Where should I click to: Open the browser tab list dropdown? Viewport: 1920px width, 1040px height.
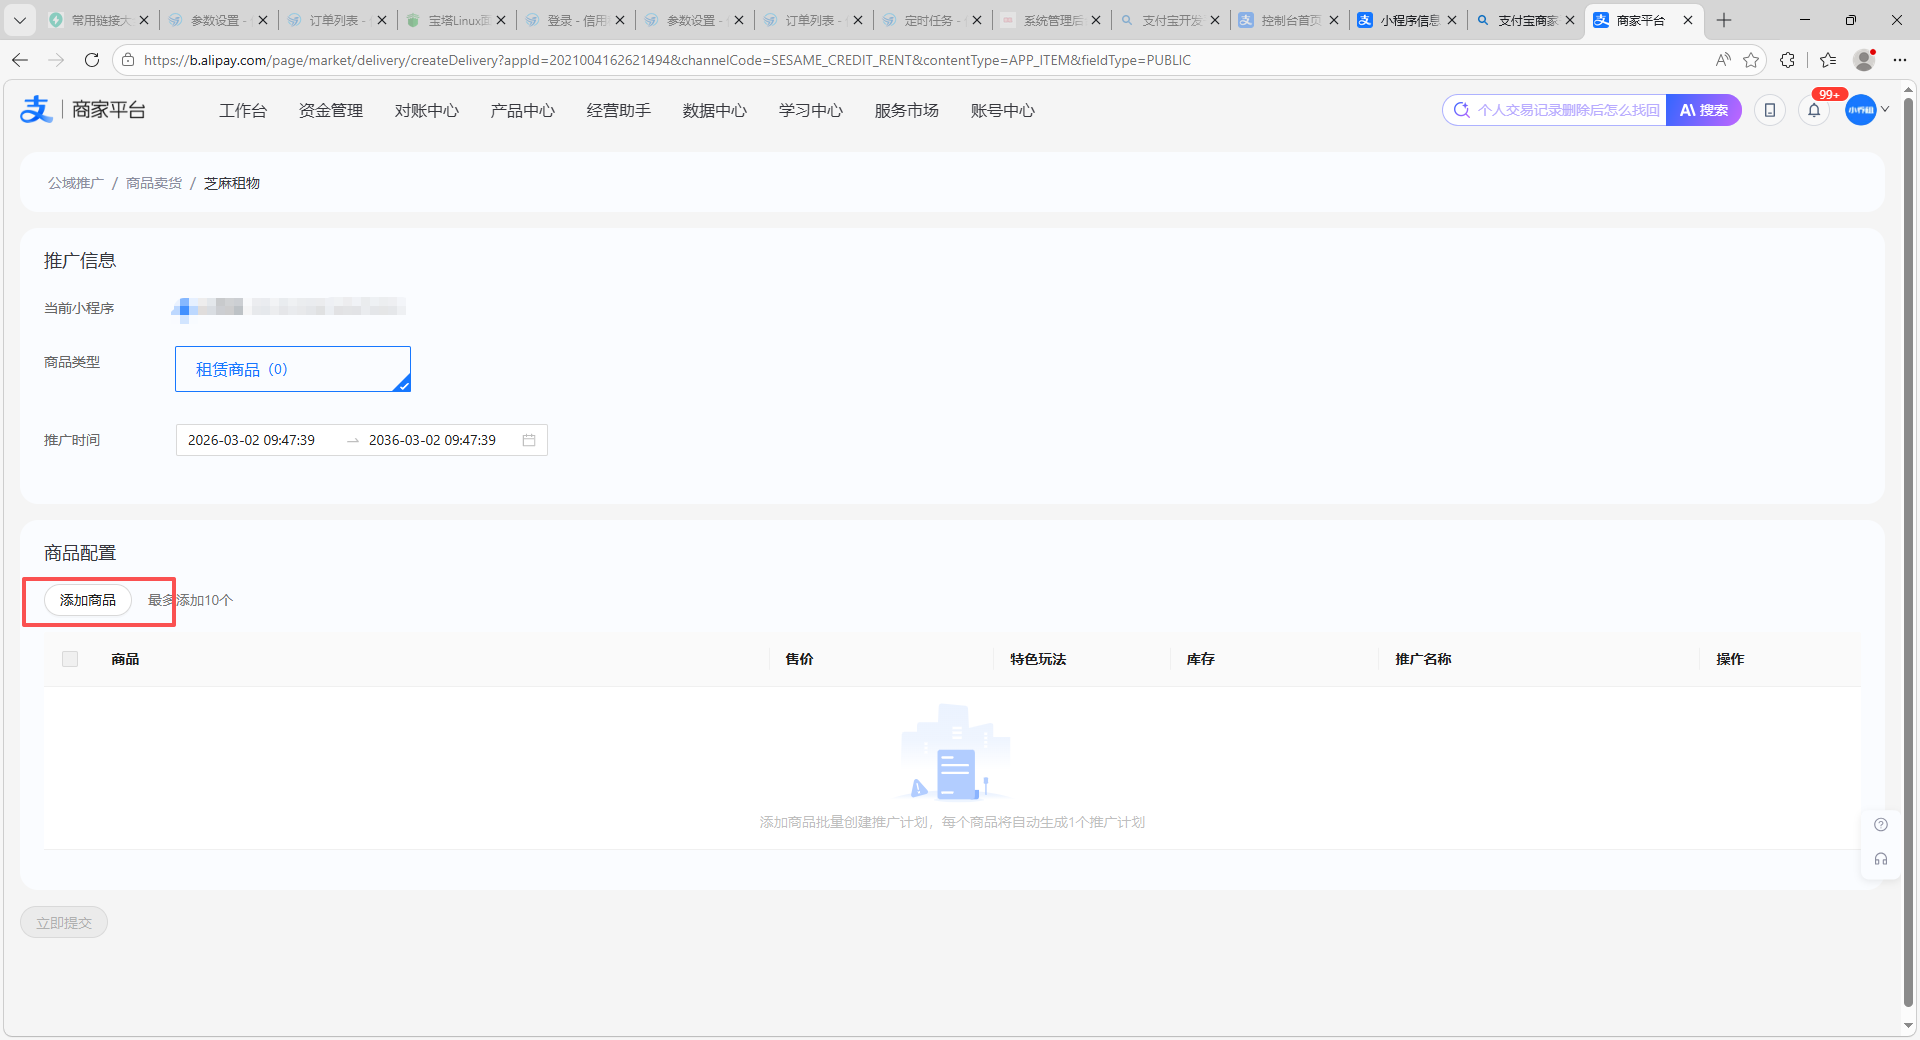20,20
